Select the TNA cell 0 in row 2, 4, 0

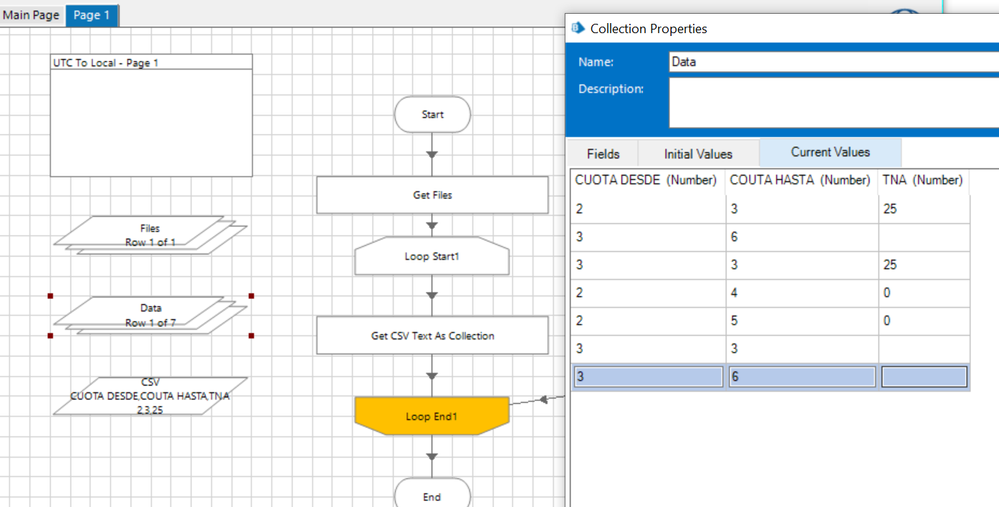924,293
